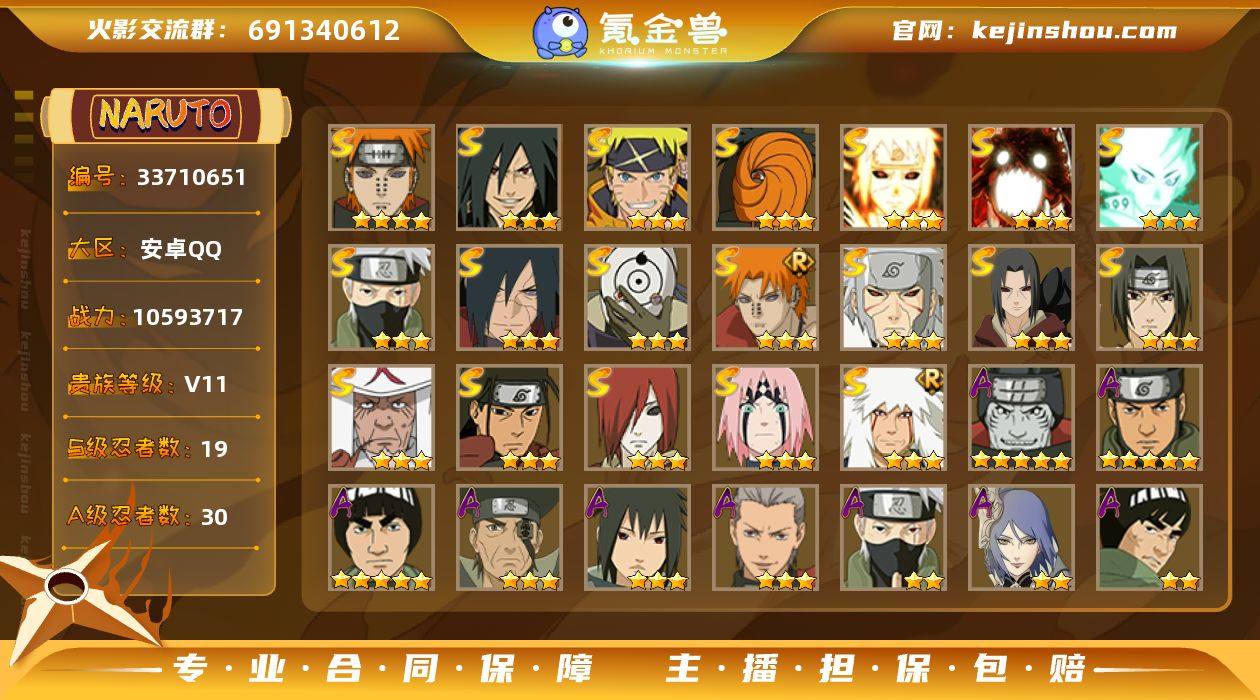1260x700 pixels.
Task: Pick the white-hat Hokage Hiruzen portrait
Action: coord(381,418)
